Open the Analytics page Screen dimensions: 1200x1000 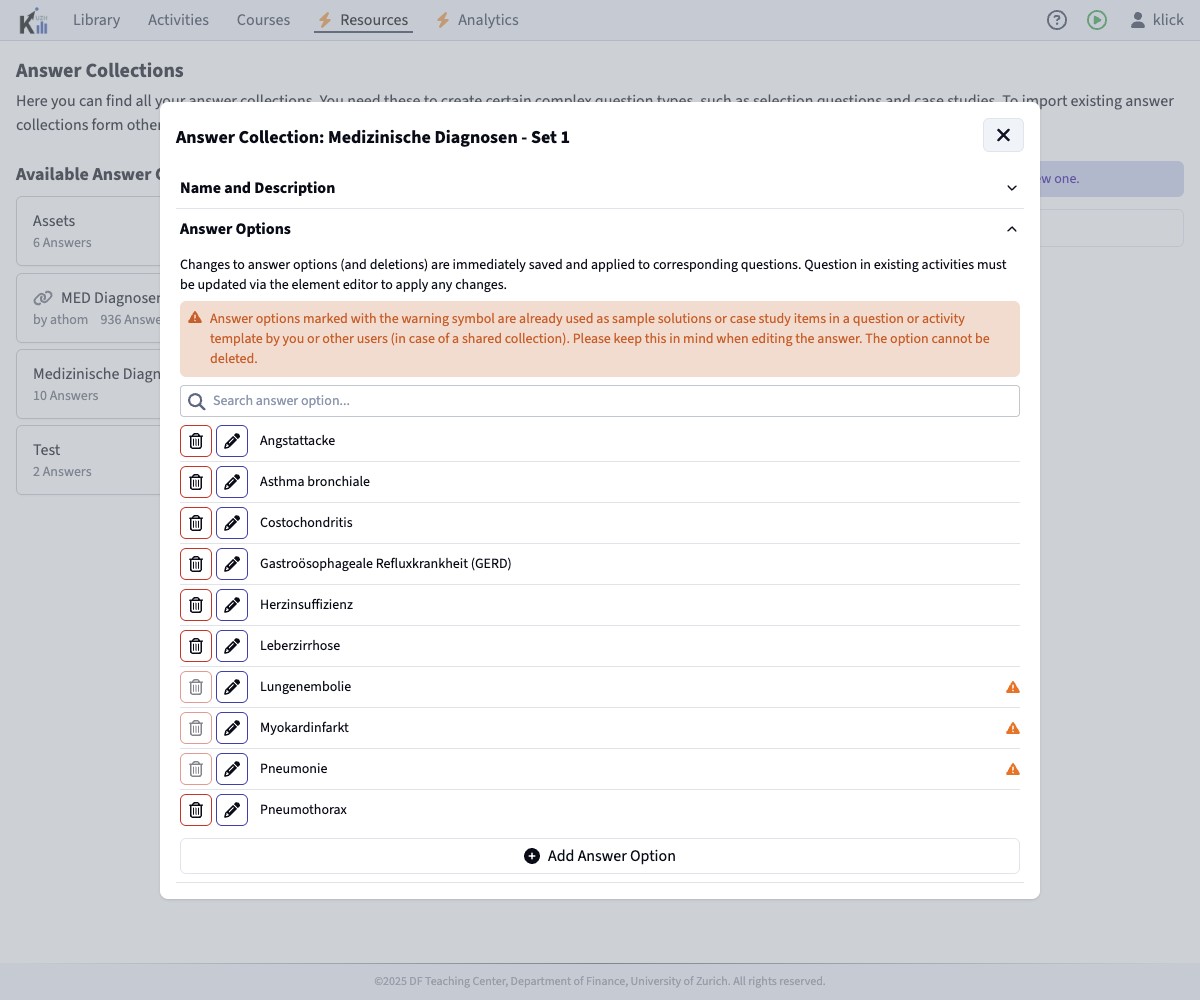click(x=477, y=20)
